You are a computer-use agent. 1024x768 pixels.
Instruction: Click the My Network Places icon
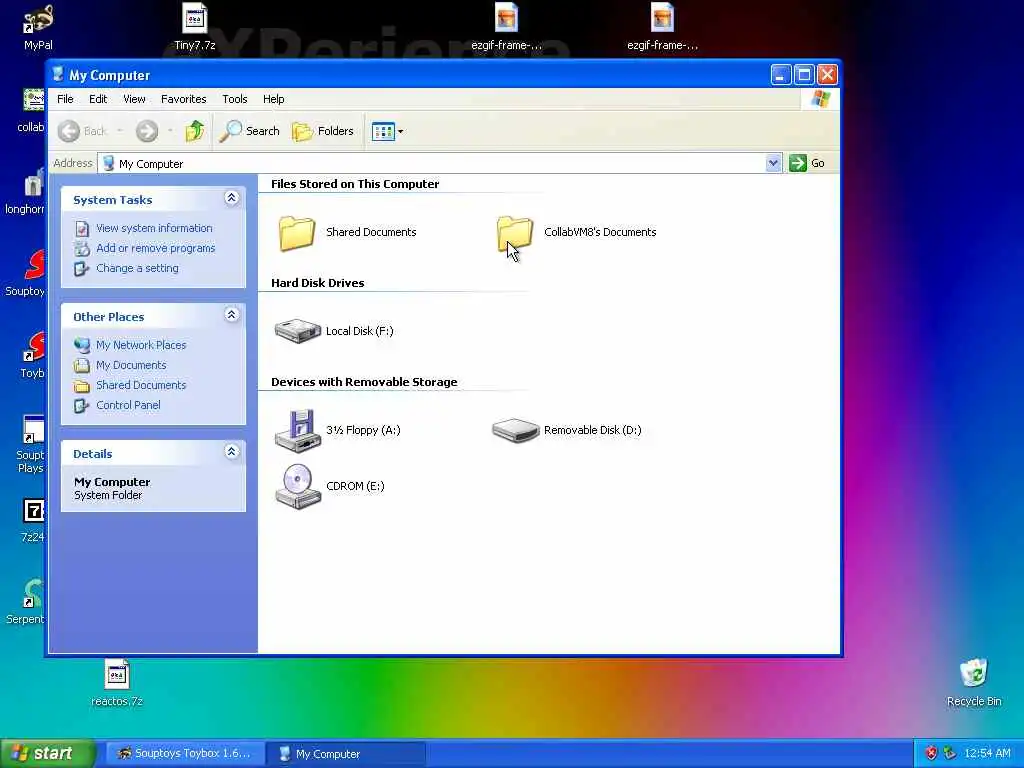82,345
